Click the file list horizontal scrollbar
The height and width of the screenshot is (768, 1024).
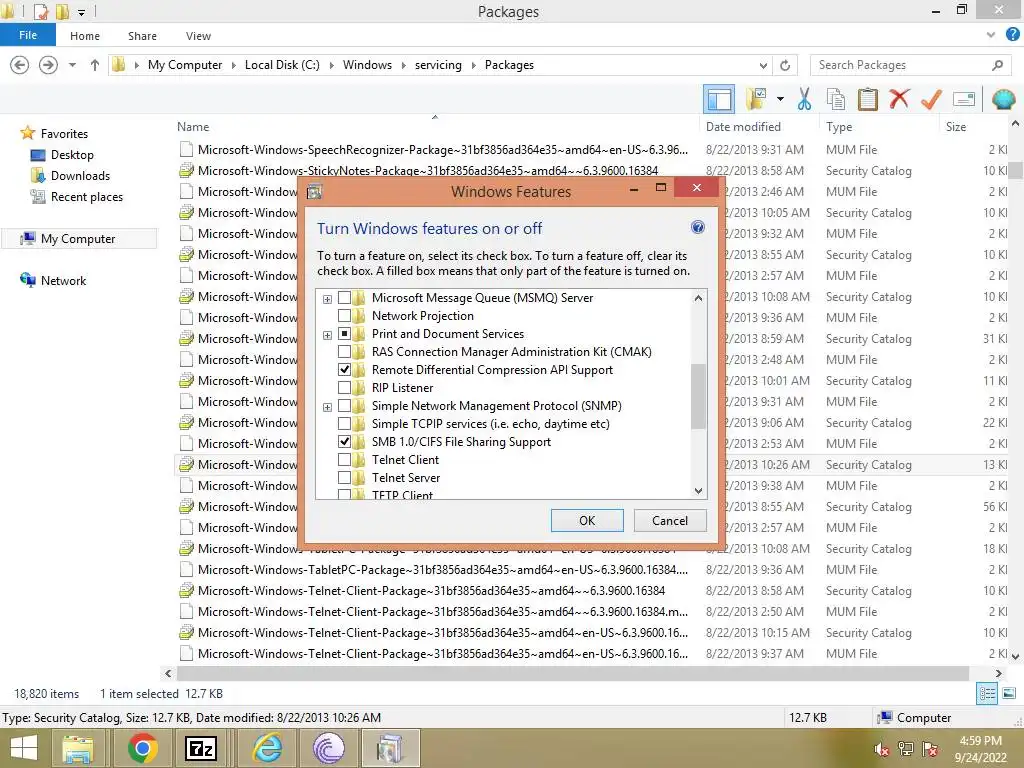click(x=572, y=673)
